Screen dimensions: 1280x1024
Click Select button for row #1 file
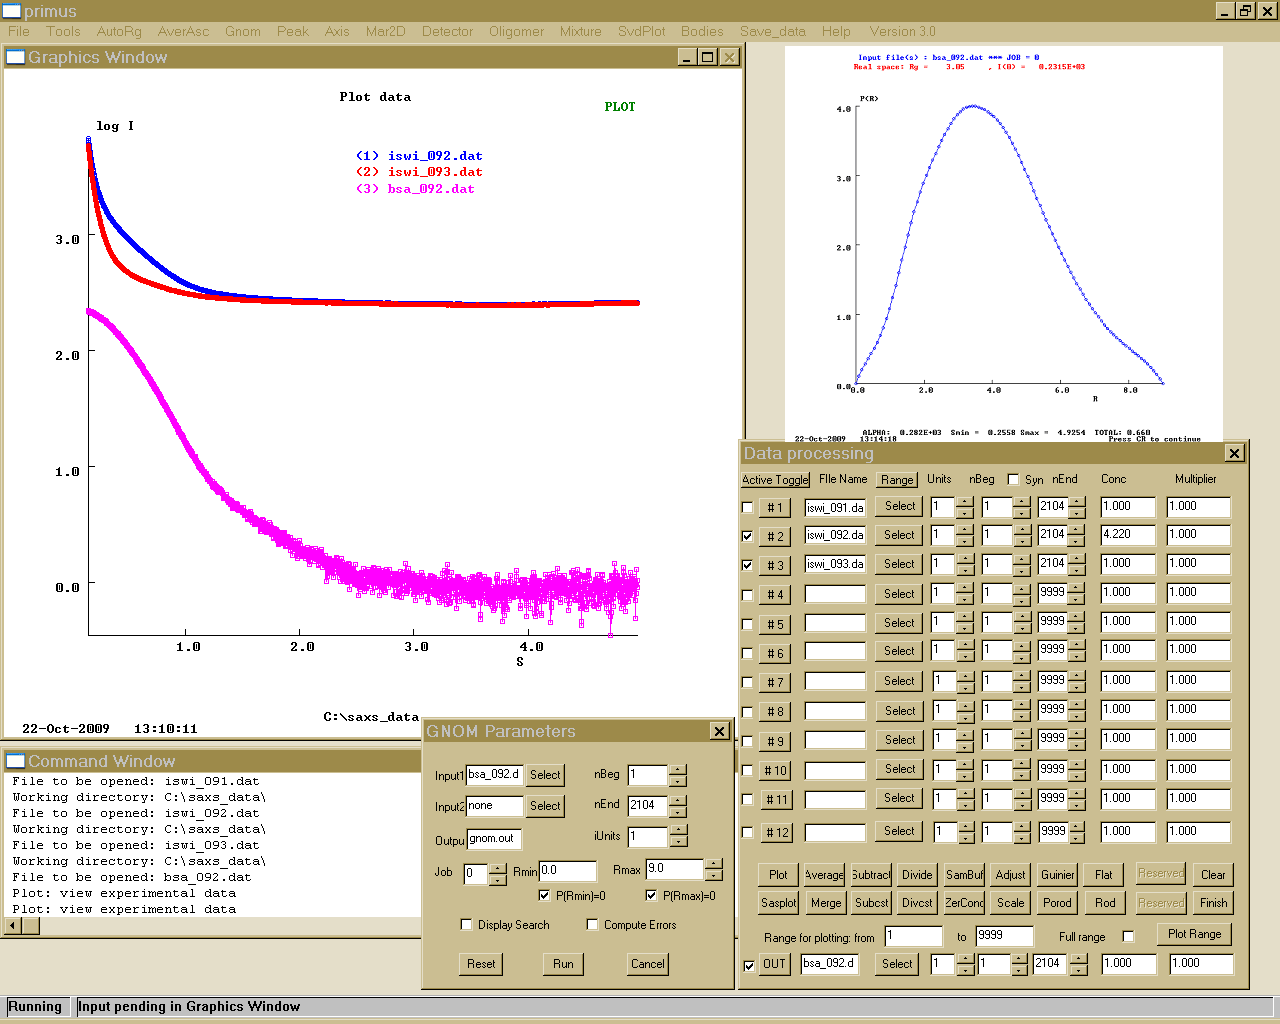[x=899, y=507]
